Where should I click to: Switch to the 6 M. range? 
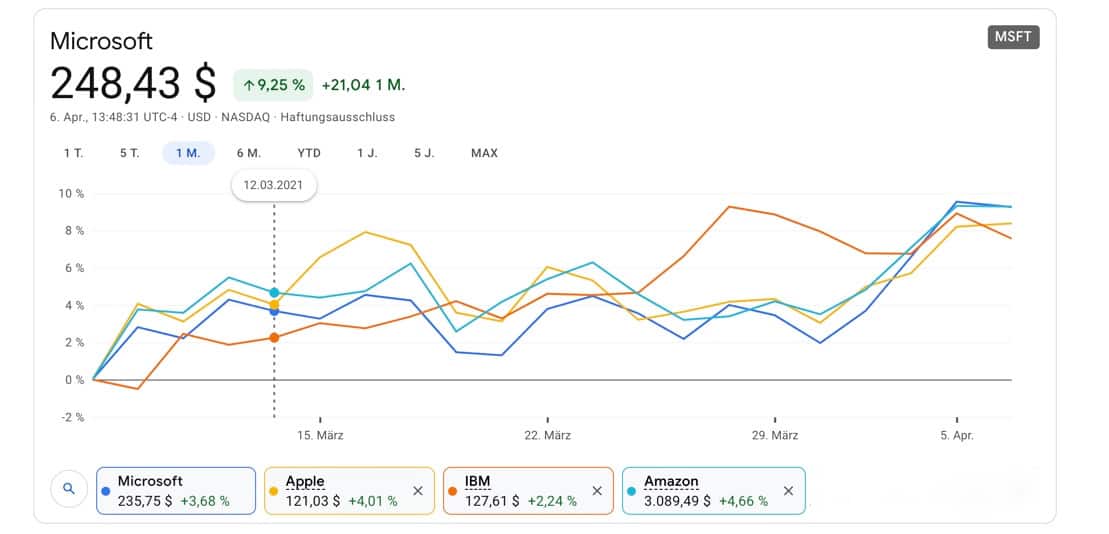(249, 153)
